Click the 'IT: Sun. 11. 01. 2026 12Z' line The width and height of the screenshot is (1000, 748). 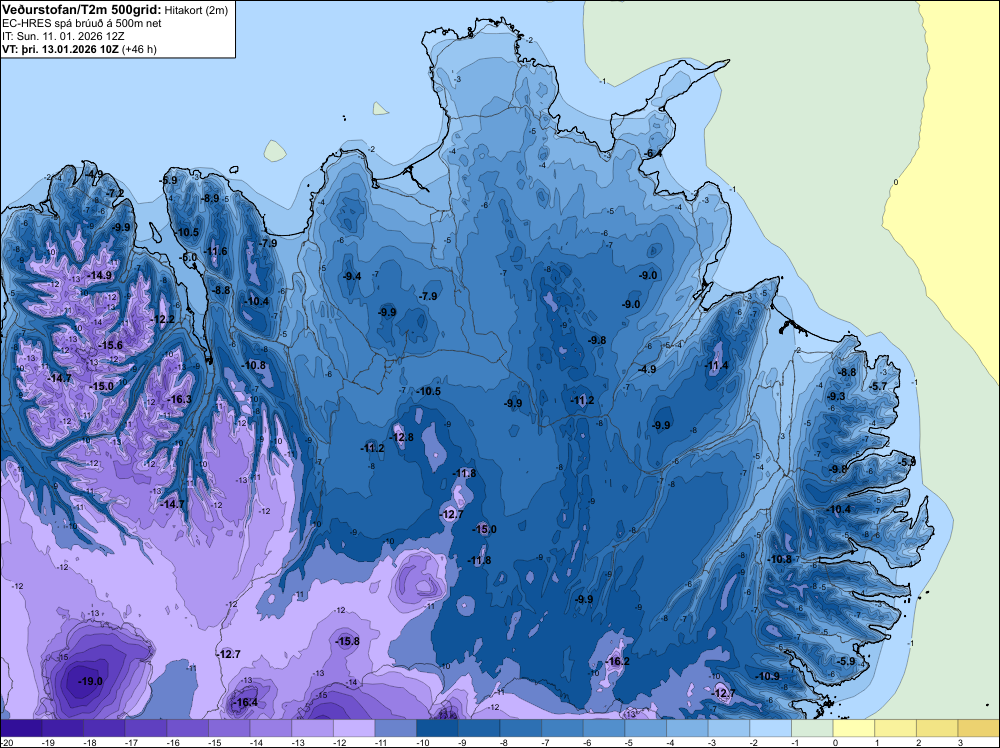pos(63,36)
